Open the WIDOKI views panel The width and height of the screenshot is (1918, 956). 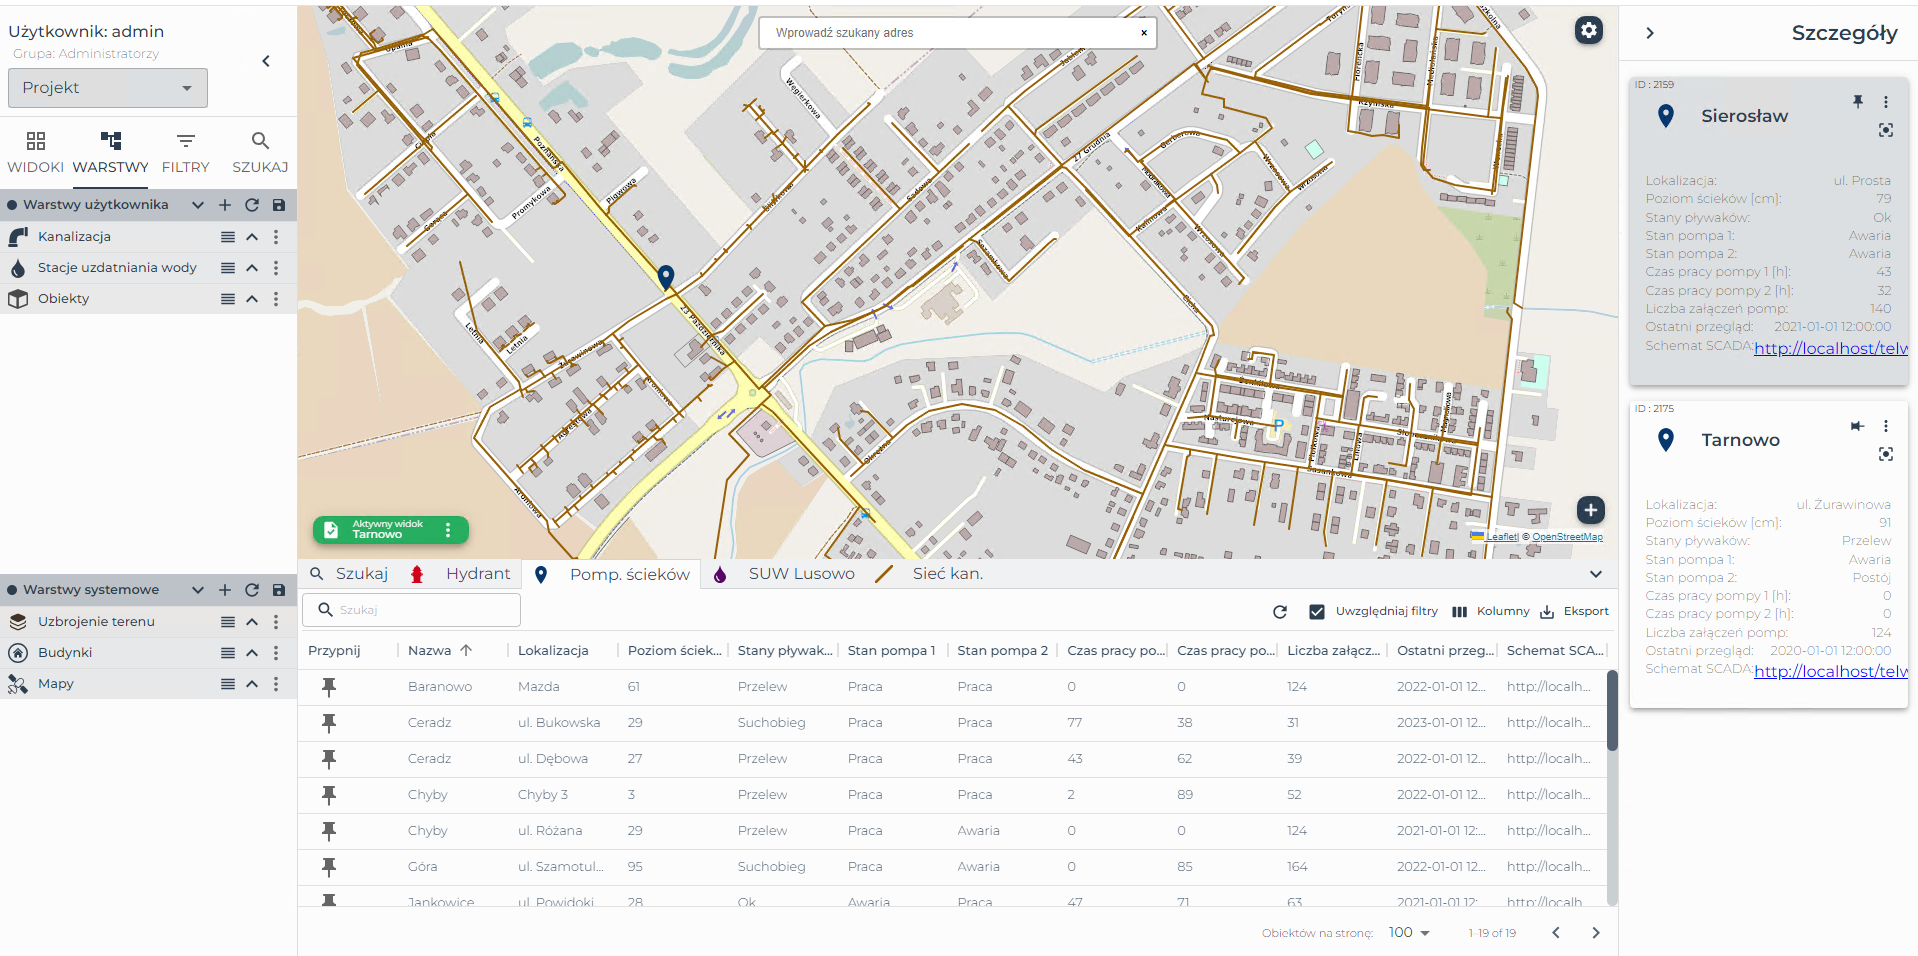pos(36,152)
